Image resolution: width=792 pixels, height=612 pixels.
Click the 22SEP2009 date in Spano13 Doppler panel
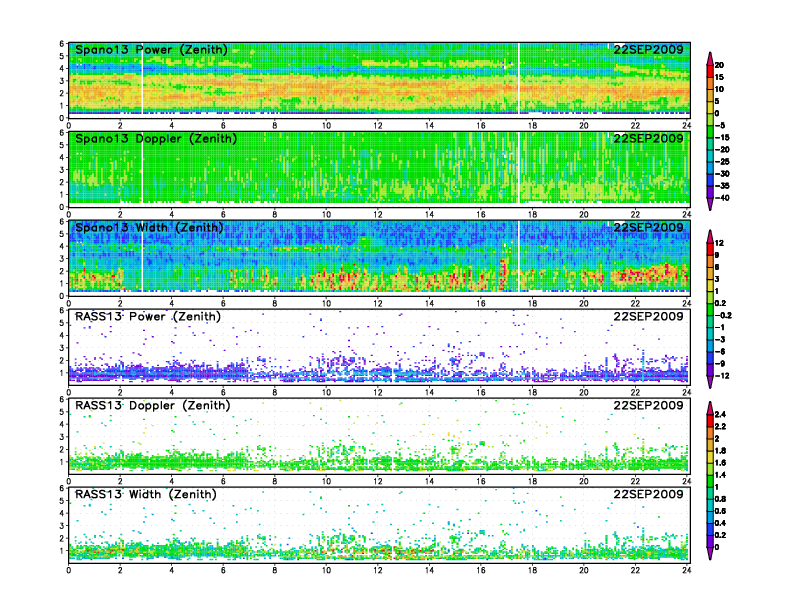coord(648,138)
